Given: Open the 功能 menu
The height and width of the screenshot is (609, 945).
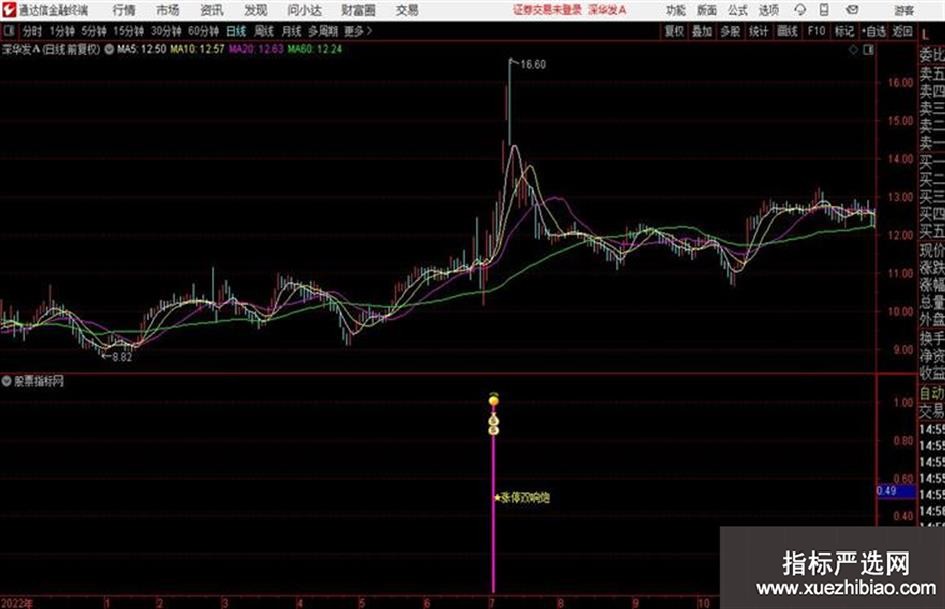Looking at the screenshot, I should coord(676,10).
